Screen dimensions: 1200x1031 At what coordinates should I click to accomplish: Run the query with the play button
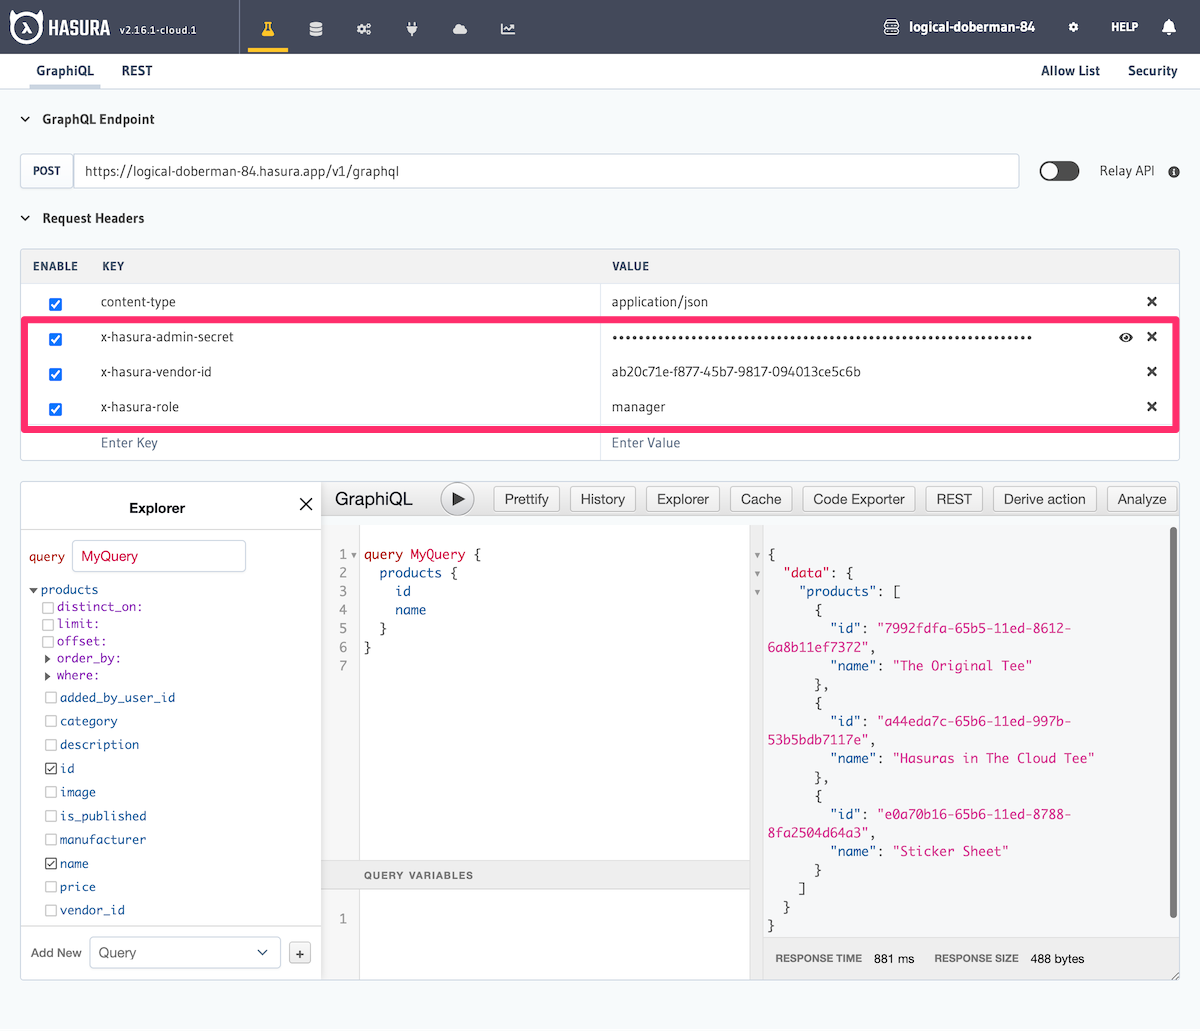tap(457, 499)
